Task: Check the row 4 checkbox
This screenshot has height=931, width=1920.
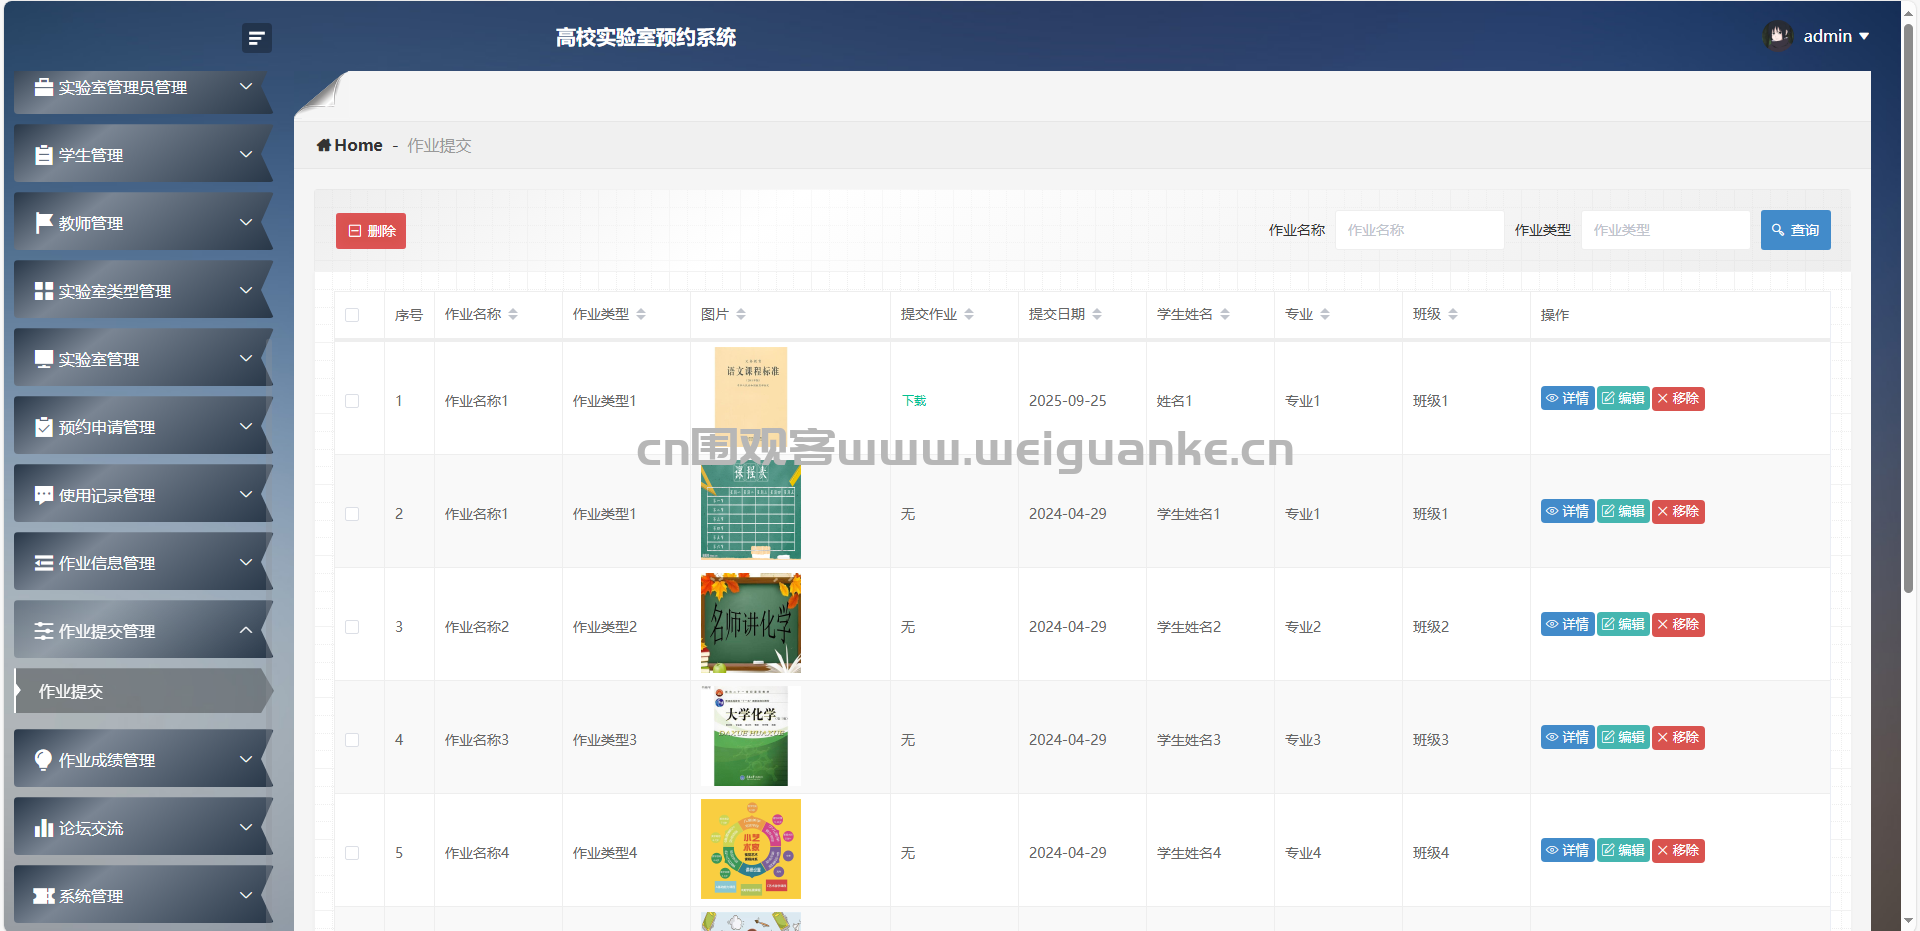Action: click(352, 740)
